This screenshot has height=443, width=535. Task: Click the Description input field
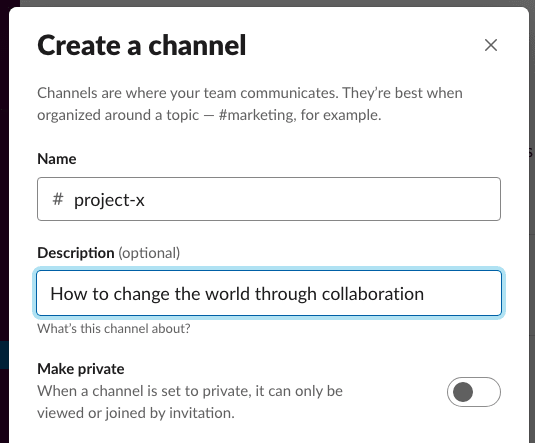click(269, 293)
